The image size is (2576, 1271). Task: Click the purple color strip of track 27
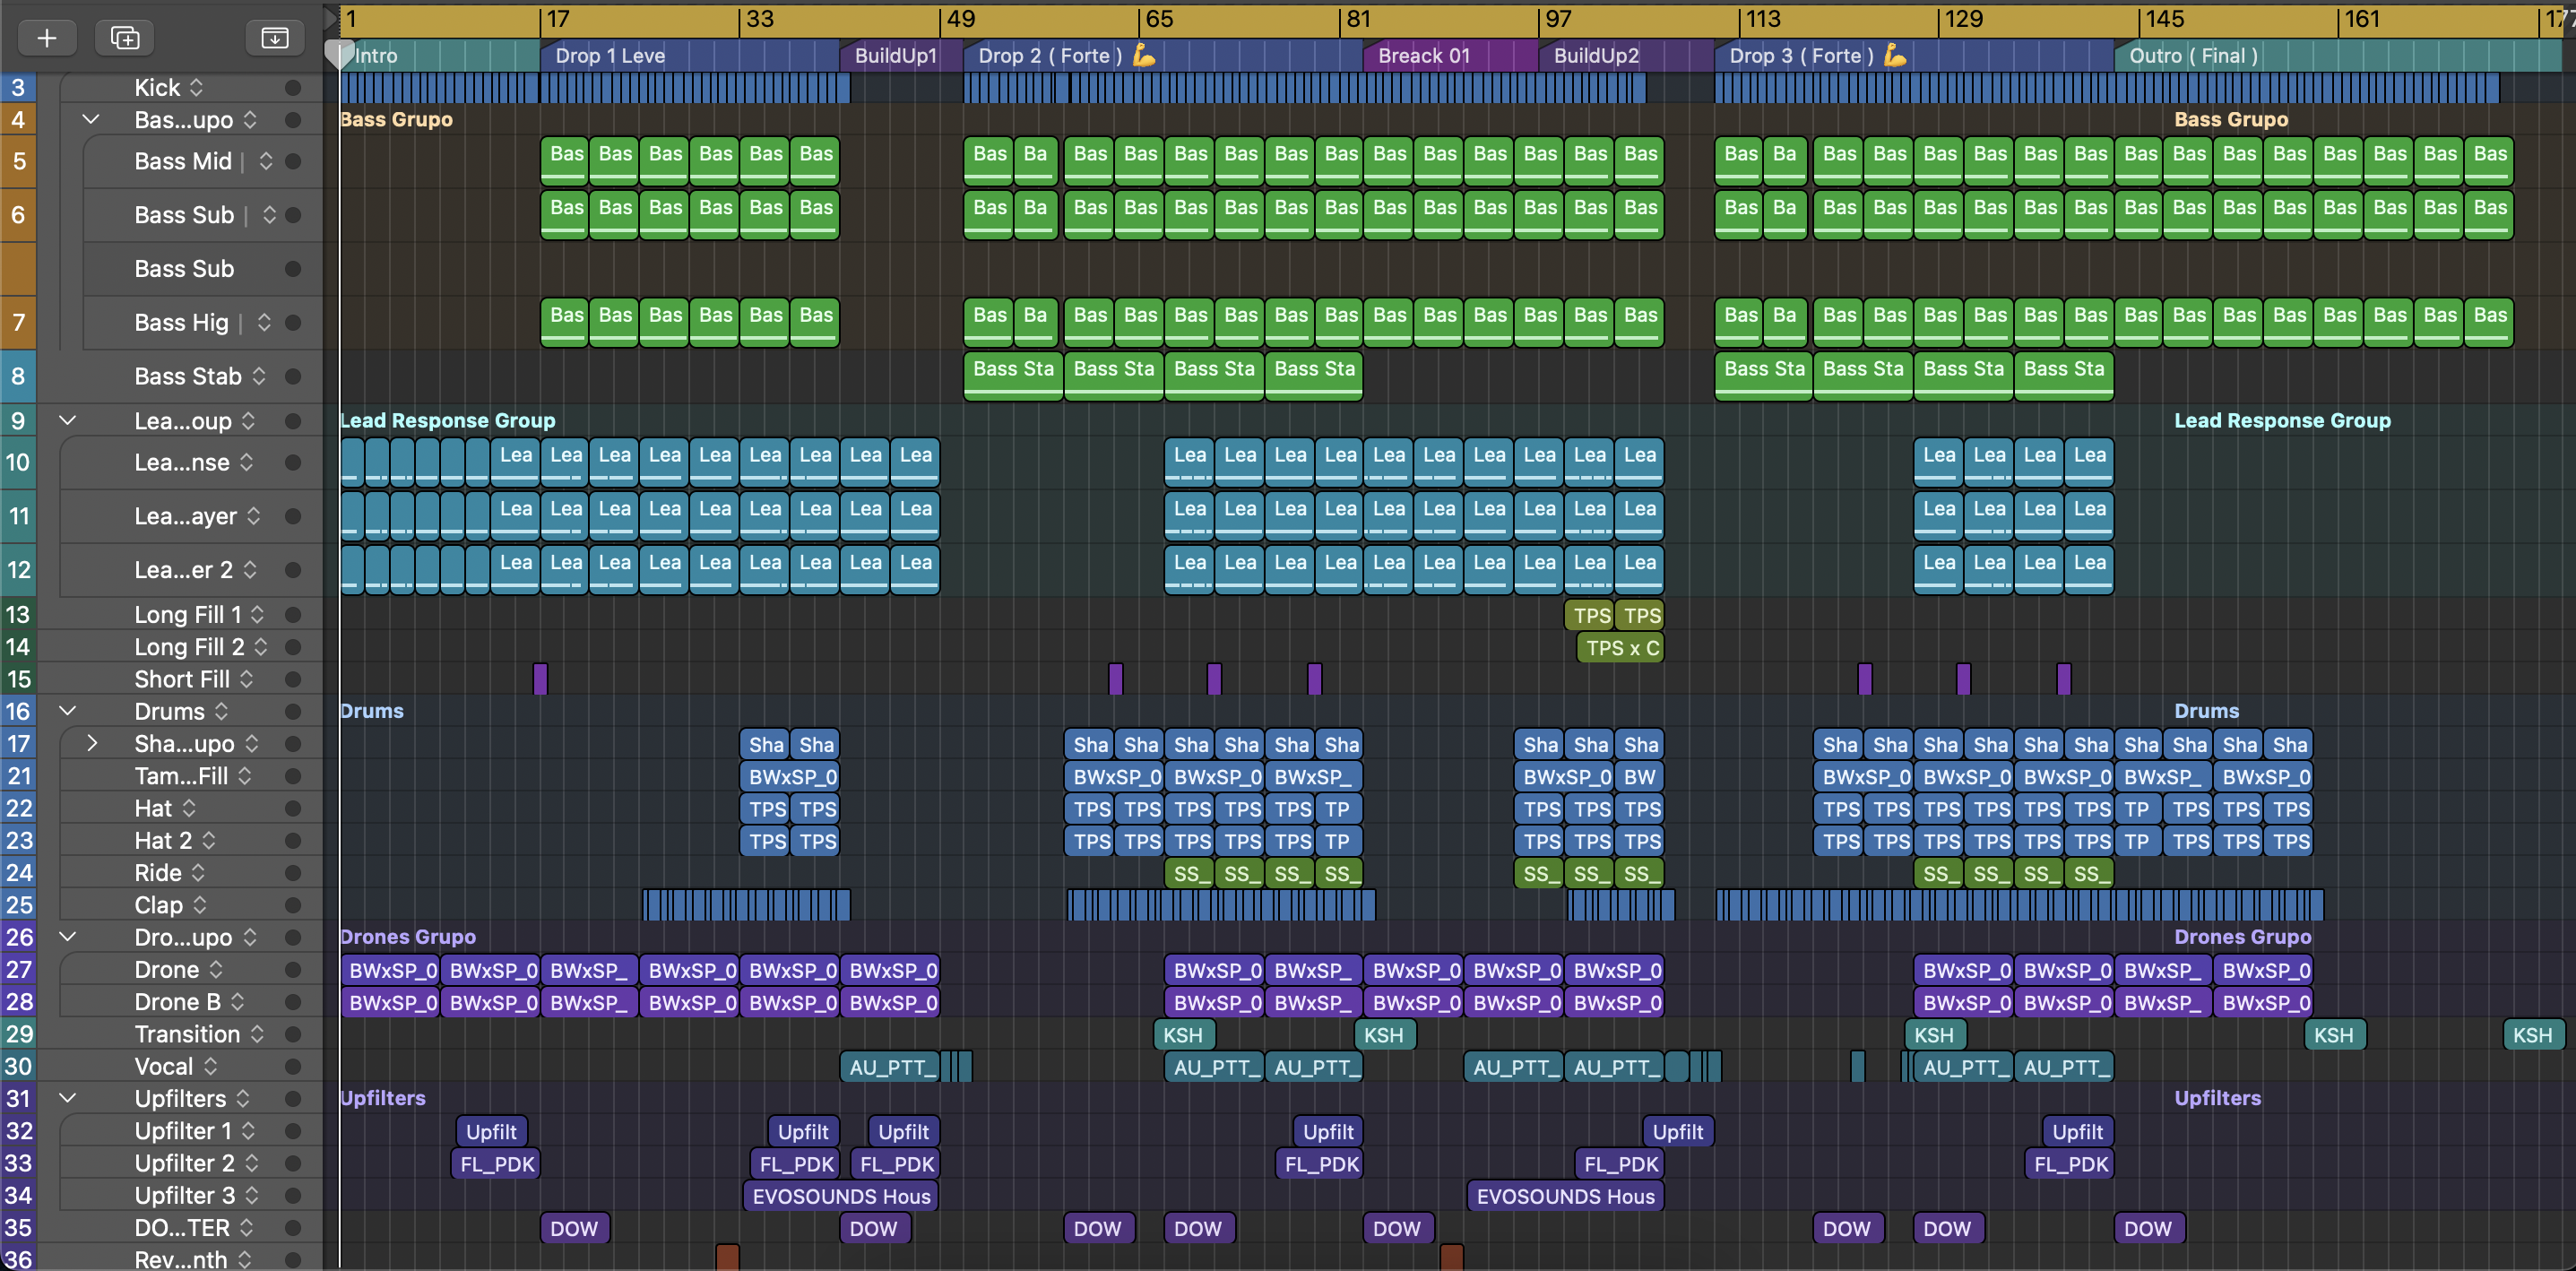18,970
